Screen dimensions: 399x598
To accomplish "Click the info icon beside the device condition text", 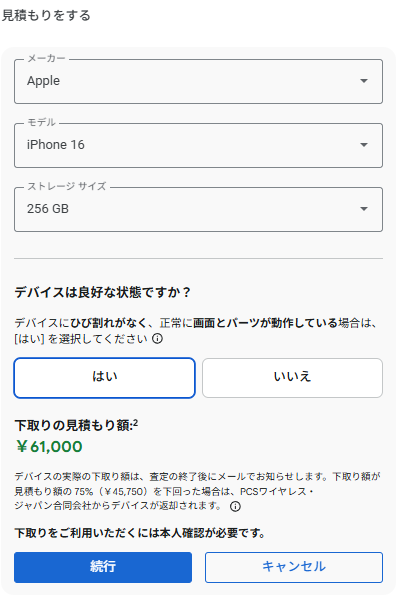I will pos(158,339).
